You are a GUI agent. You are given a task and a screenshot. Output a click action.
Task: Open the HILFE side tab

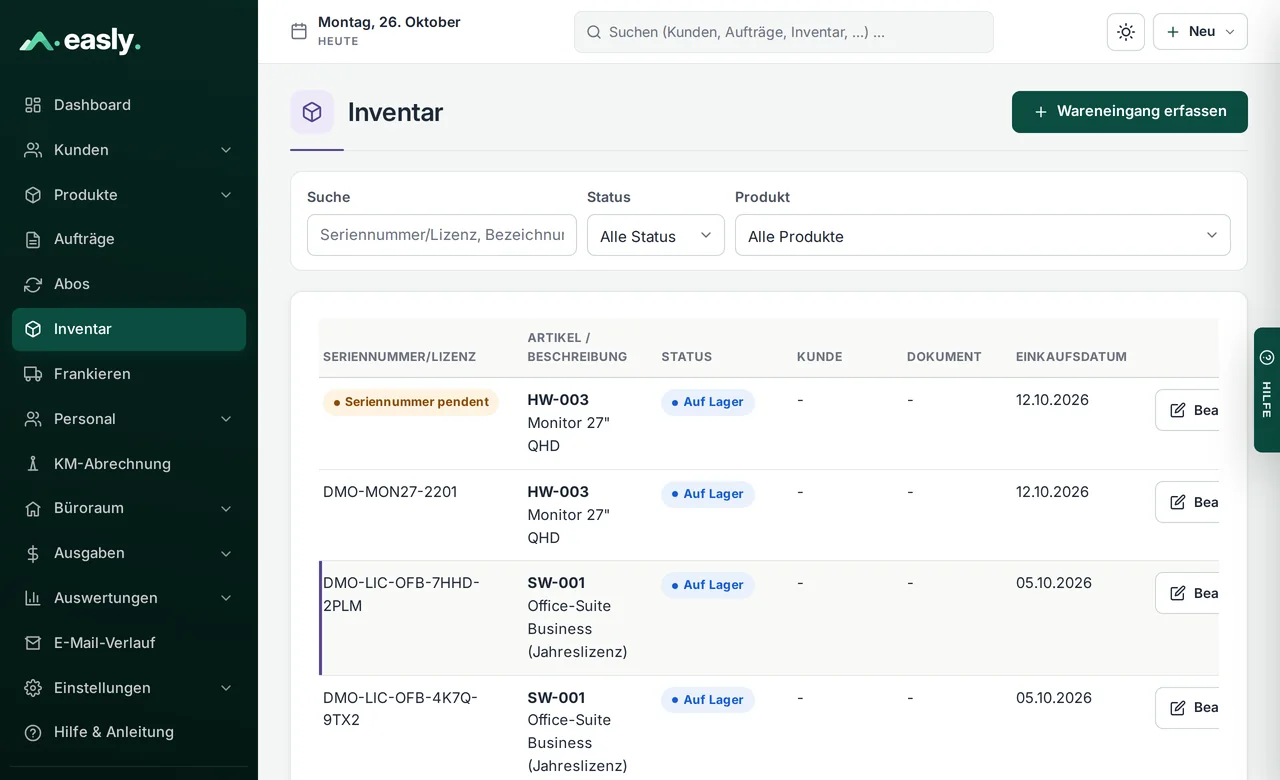coord(1267,390)
